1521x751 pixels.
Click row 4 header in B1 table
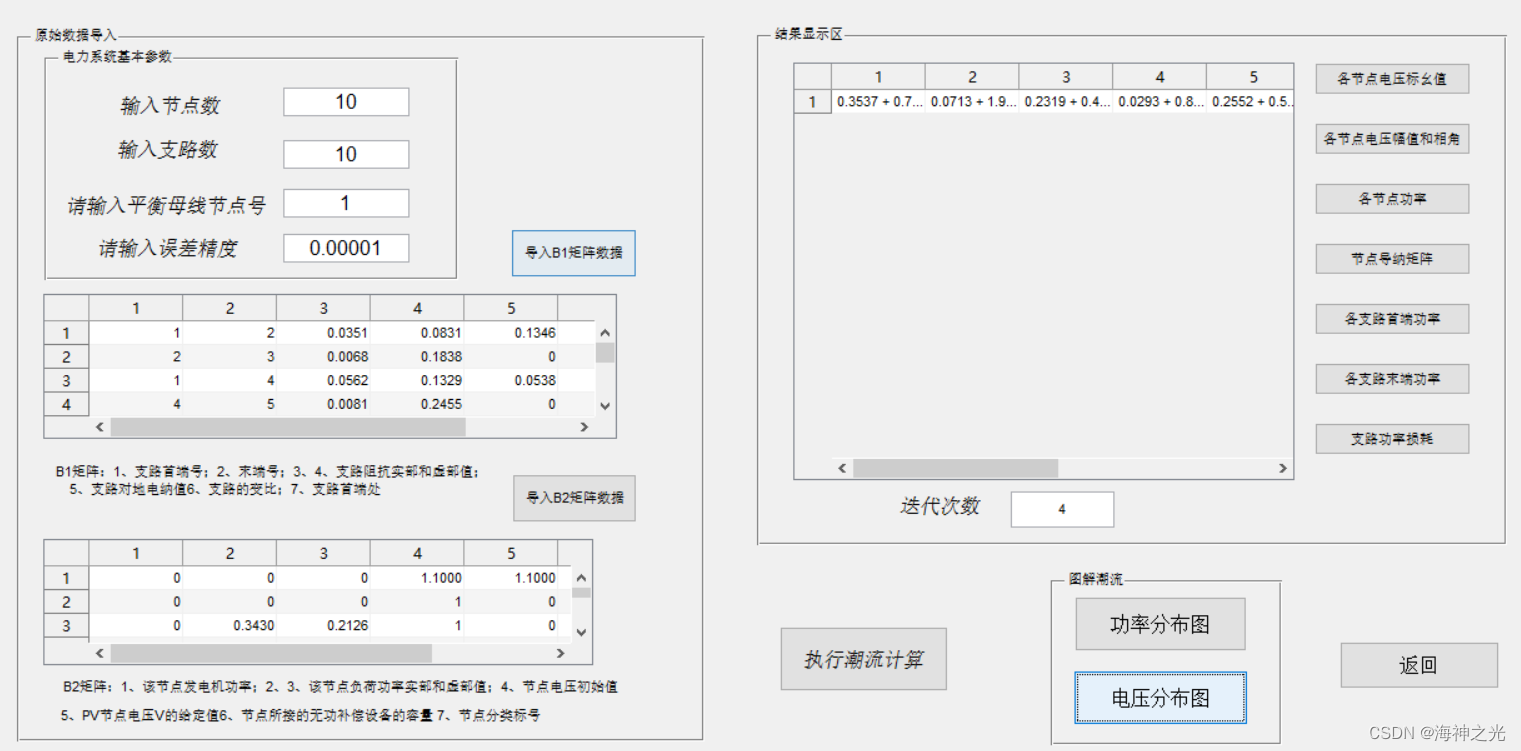67,405
